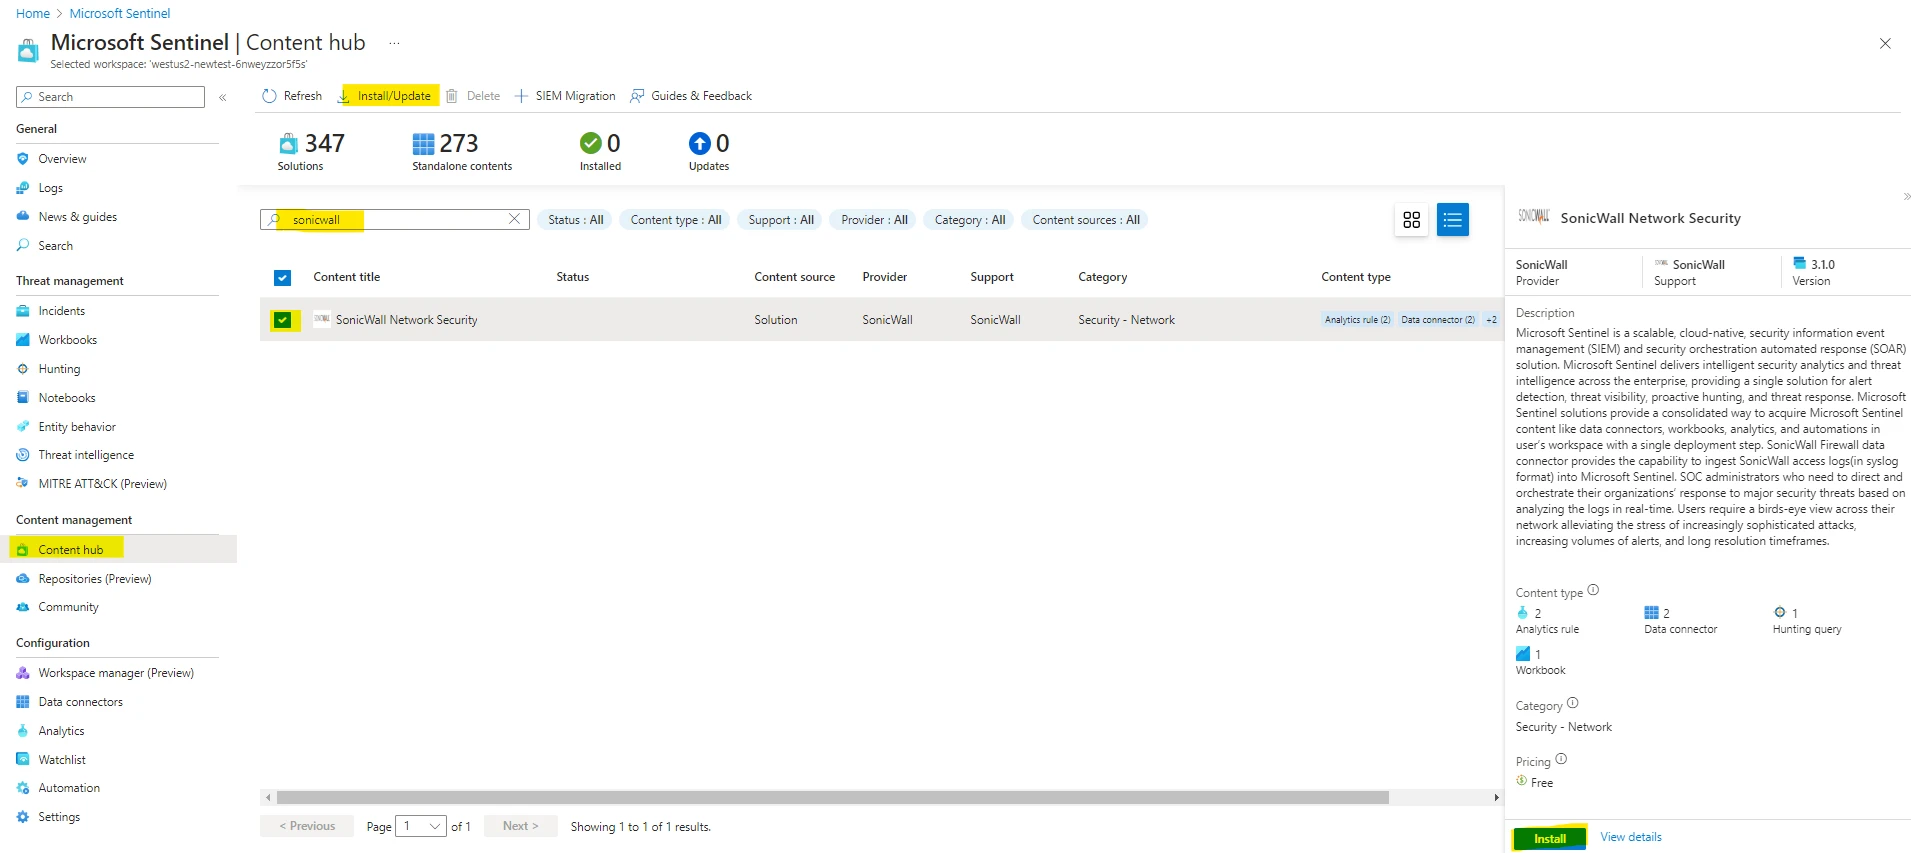This screenshot has height=853, width=1911.
Task: Click the Notebooks icon in the sidebar
Action: coord(23,398)
